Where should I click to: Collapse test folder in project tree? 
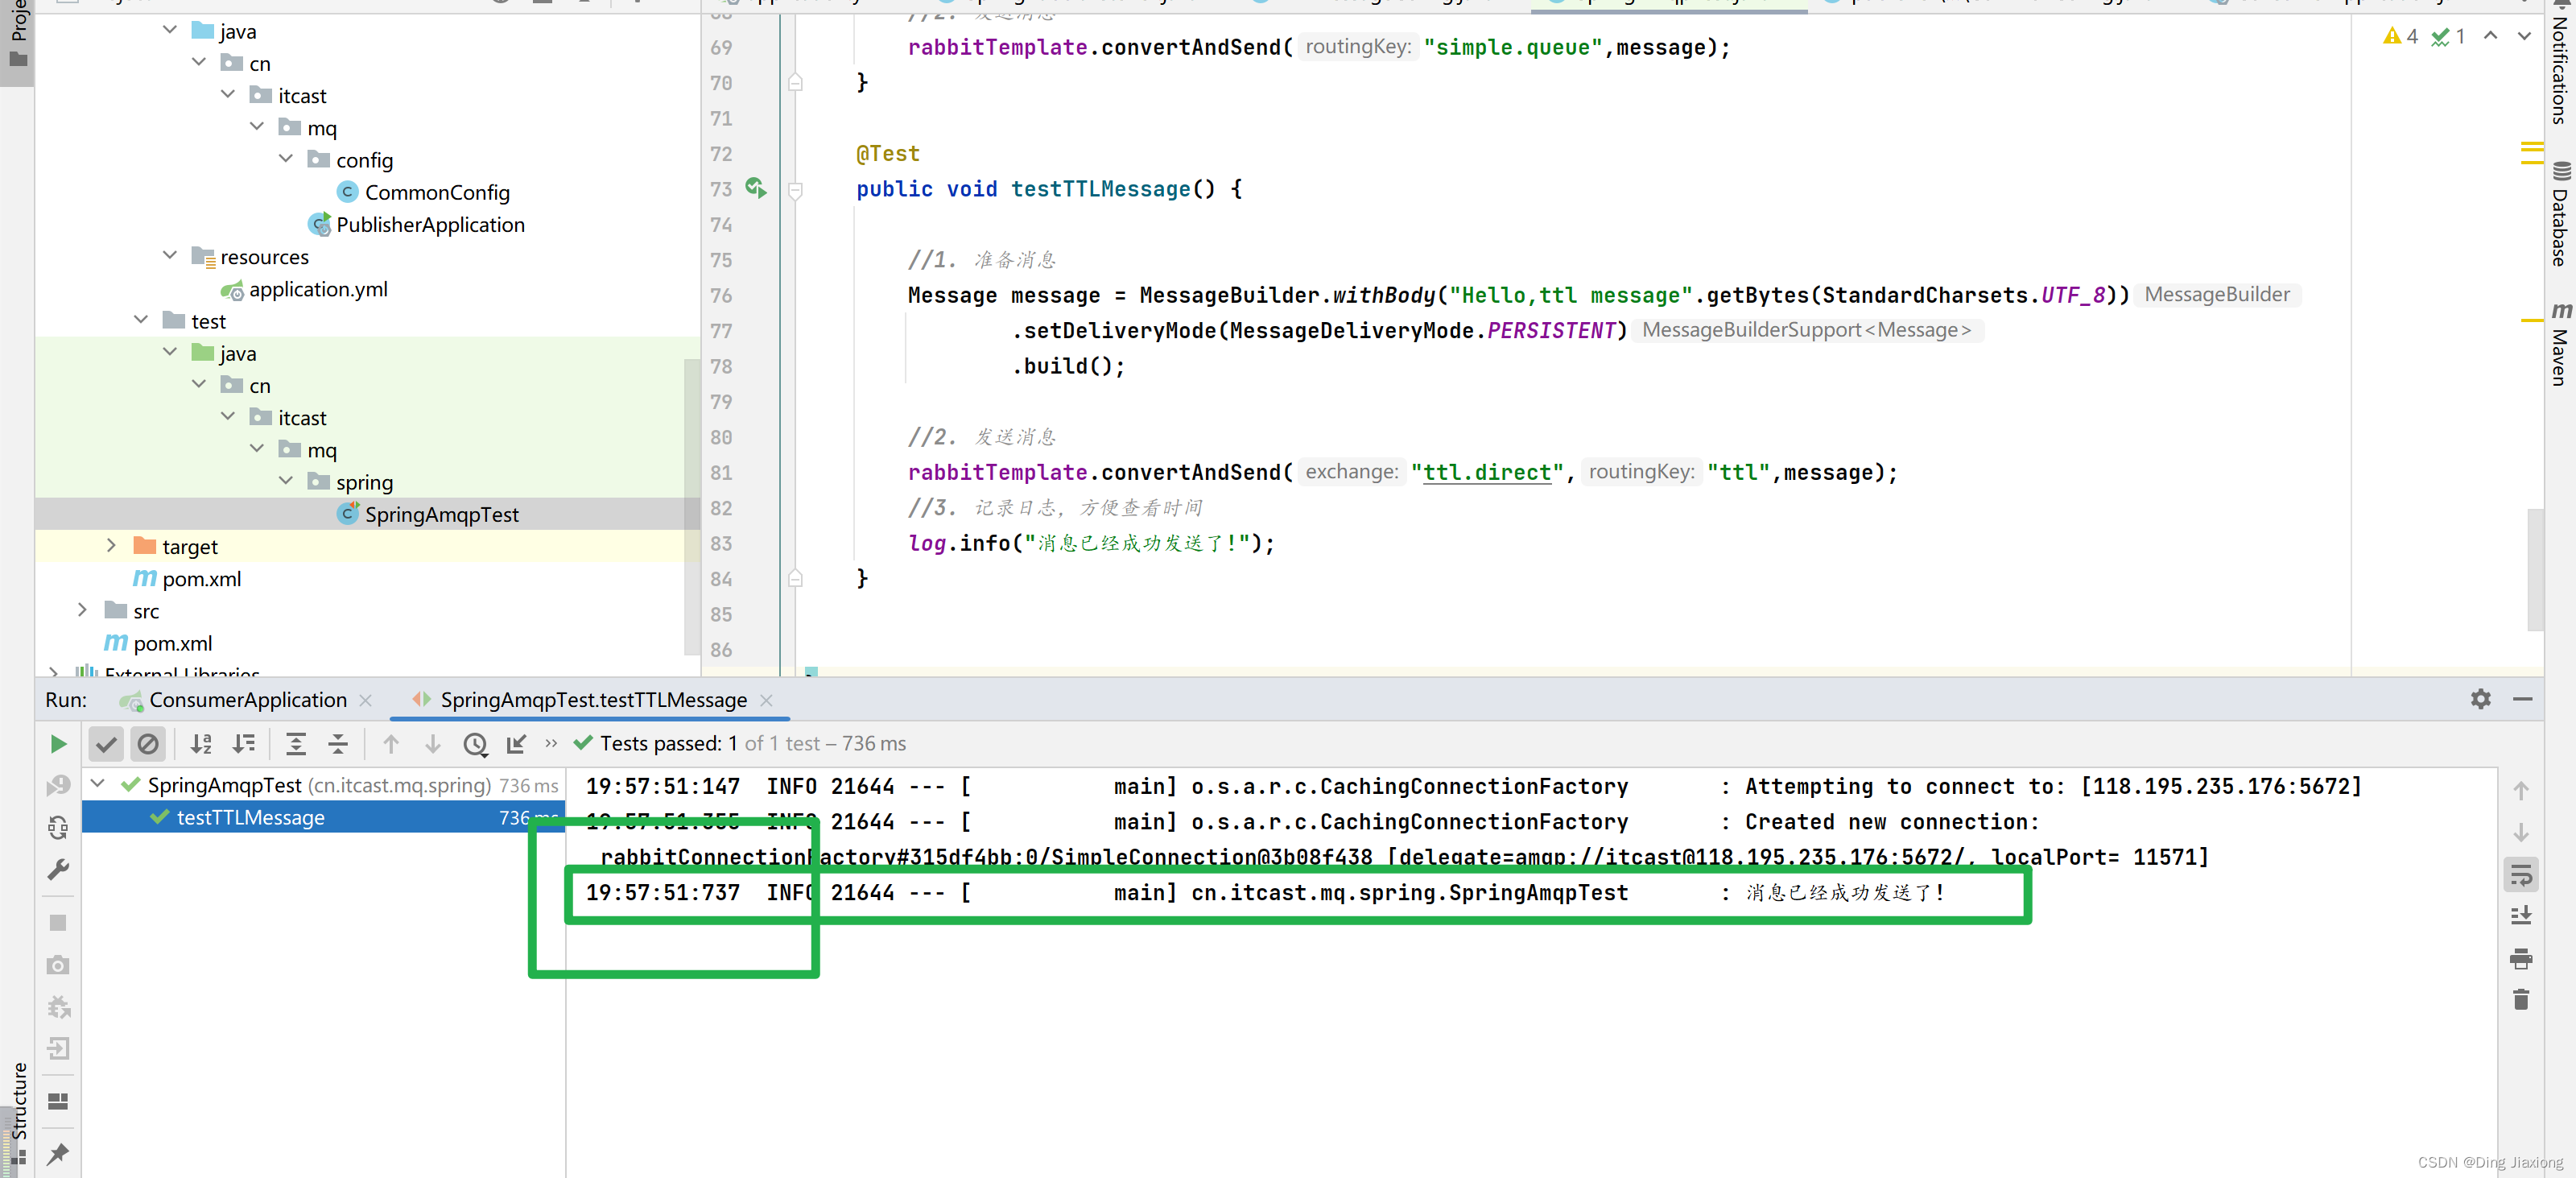point(141,319)
